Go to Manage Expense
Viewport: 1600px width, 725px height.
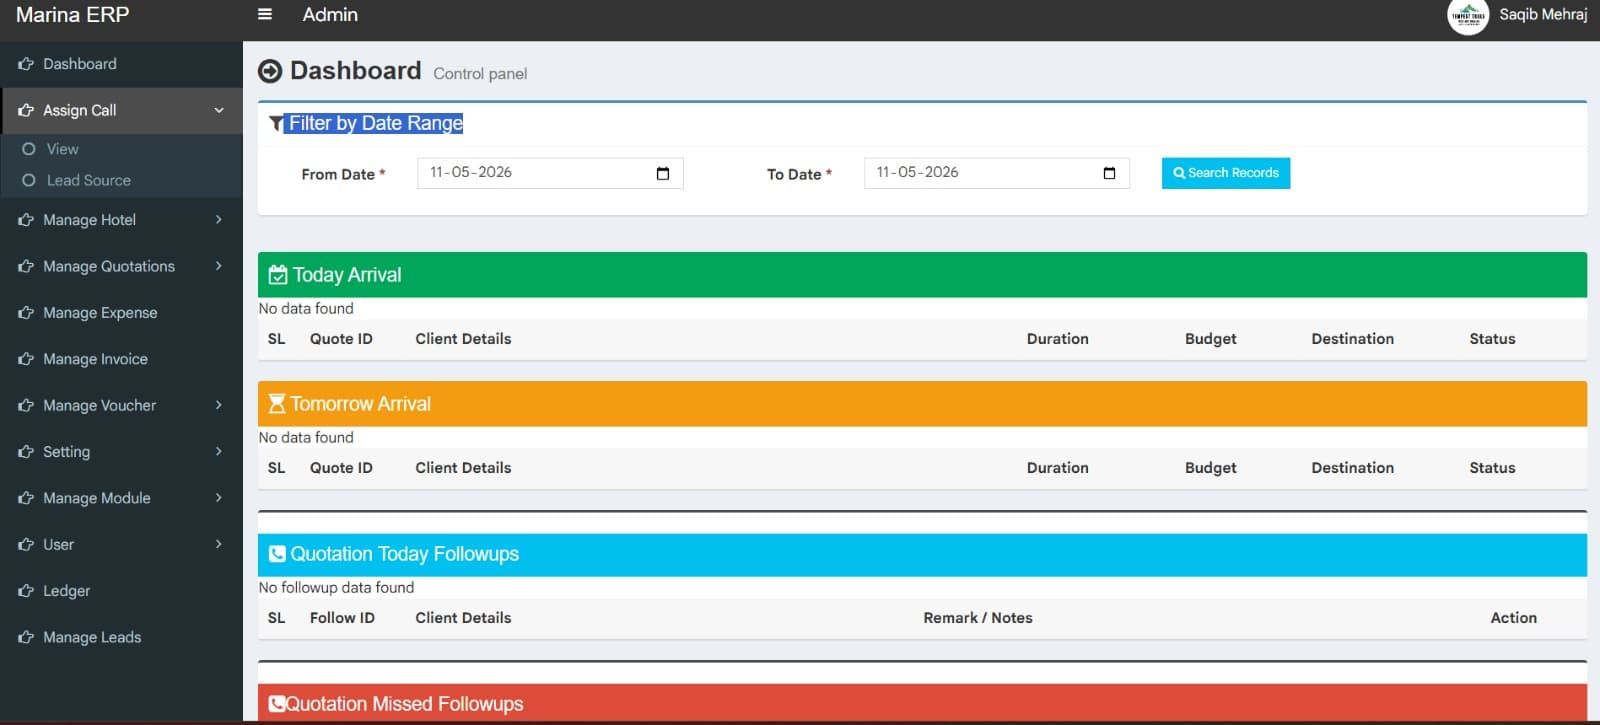[121, 313]
